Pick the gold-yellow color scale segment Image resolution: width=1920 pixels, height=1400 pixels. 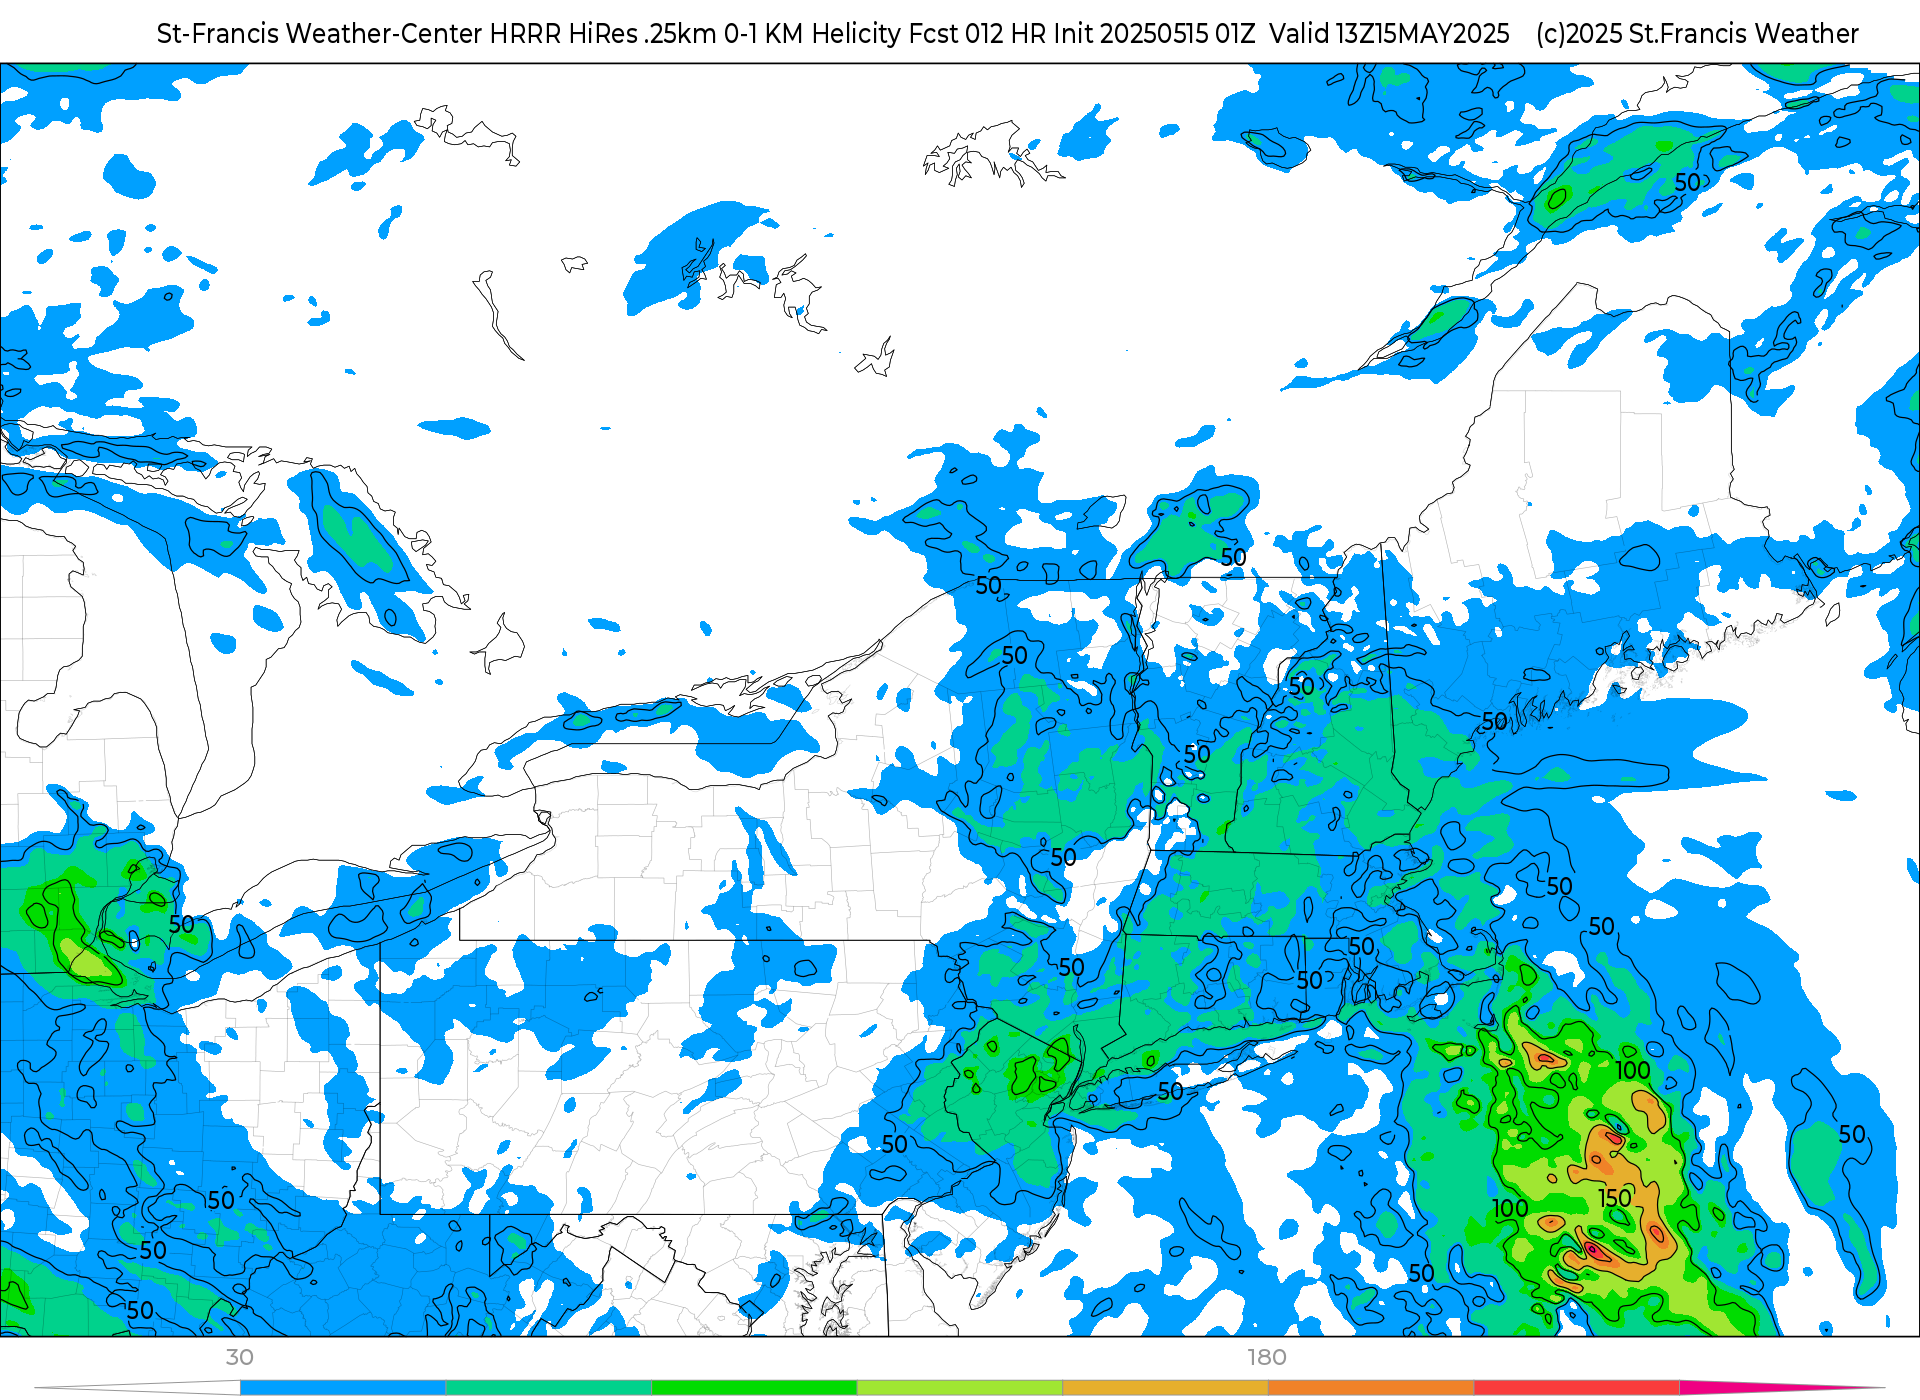tap(1165, 1388)
